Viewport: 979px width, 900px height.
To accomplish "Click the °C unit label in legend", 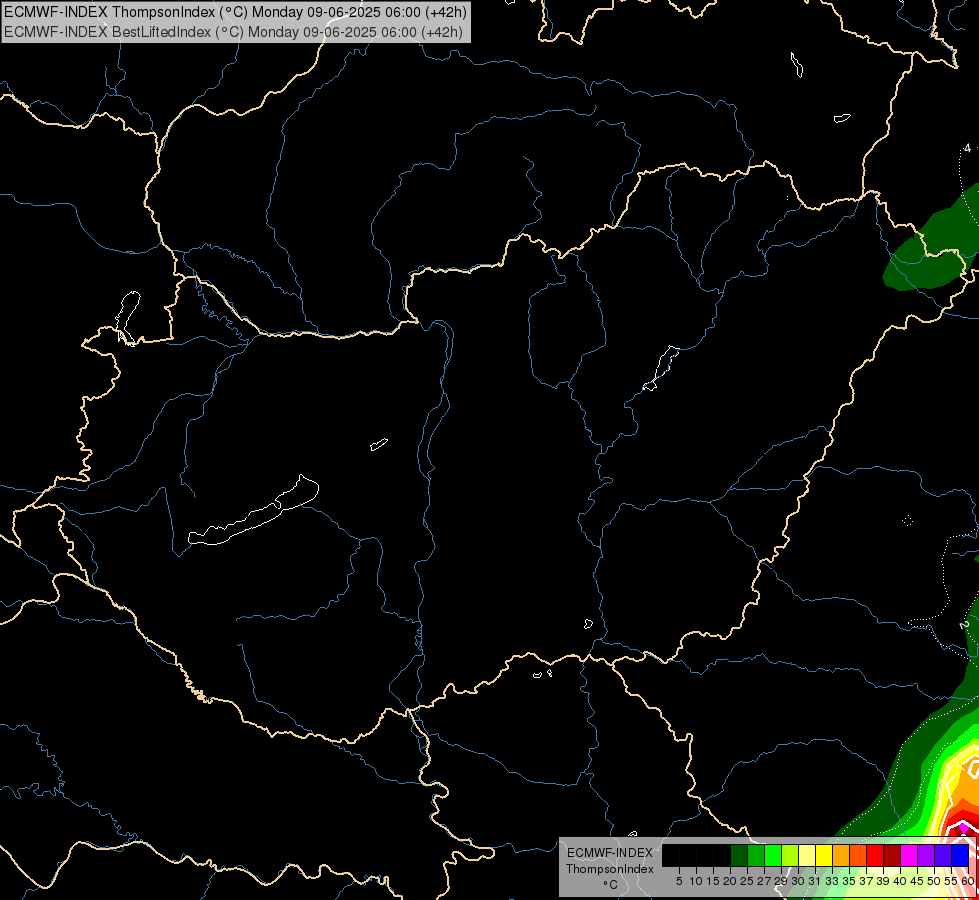I will click(610, 885).
